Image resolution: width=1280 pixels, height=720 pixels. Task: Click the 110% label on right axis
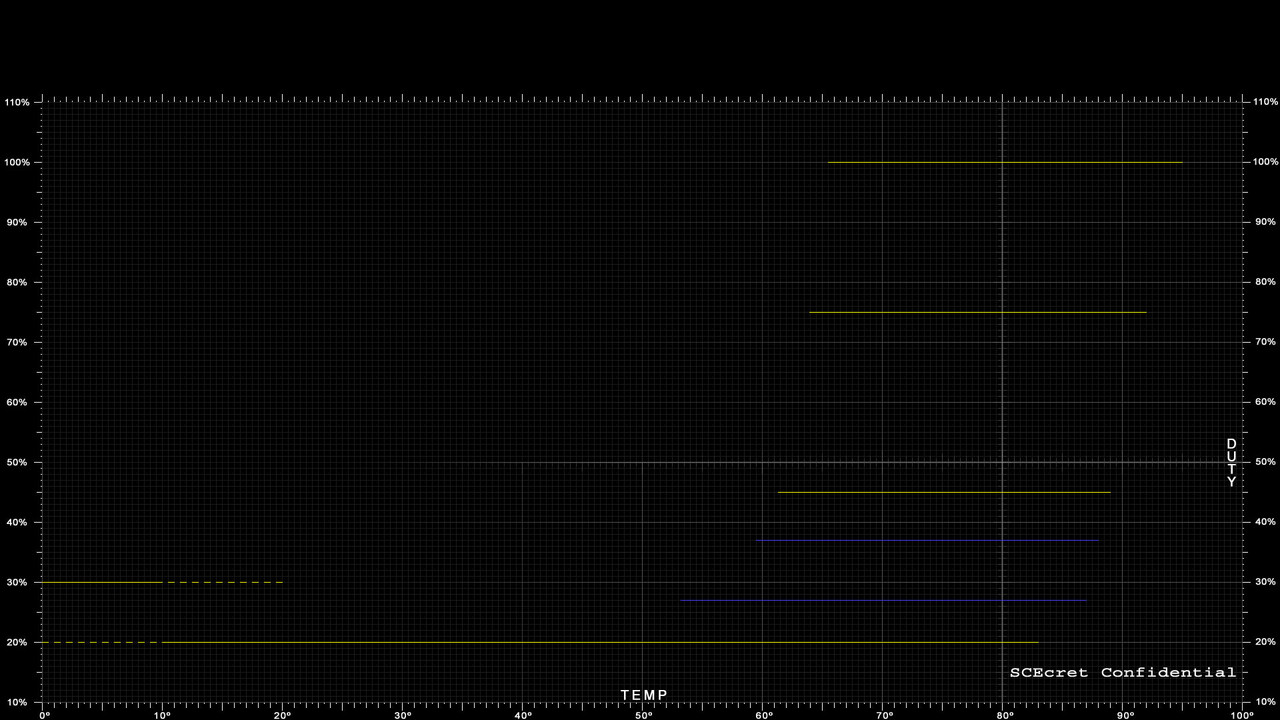pyautogui.click(x=1265, y=102)
